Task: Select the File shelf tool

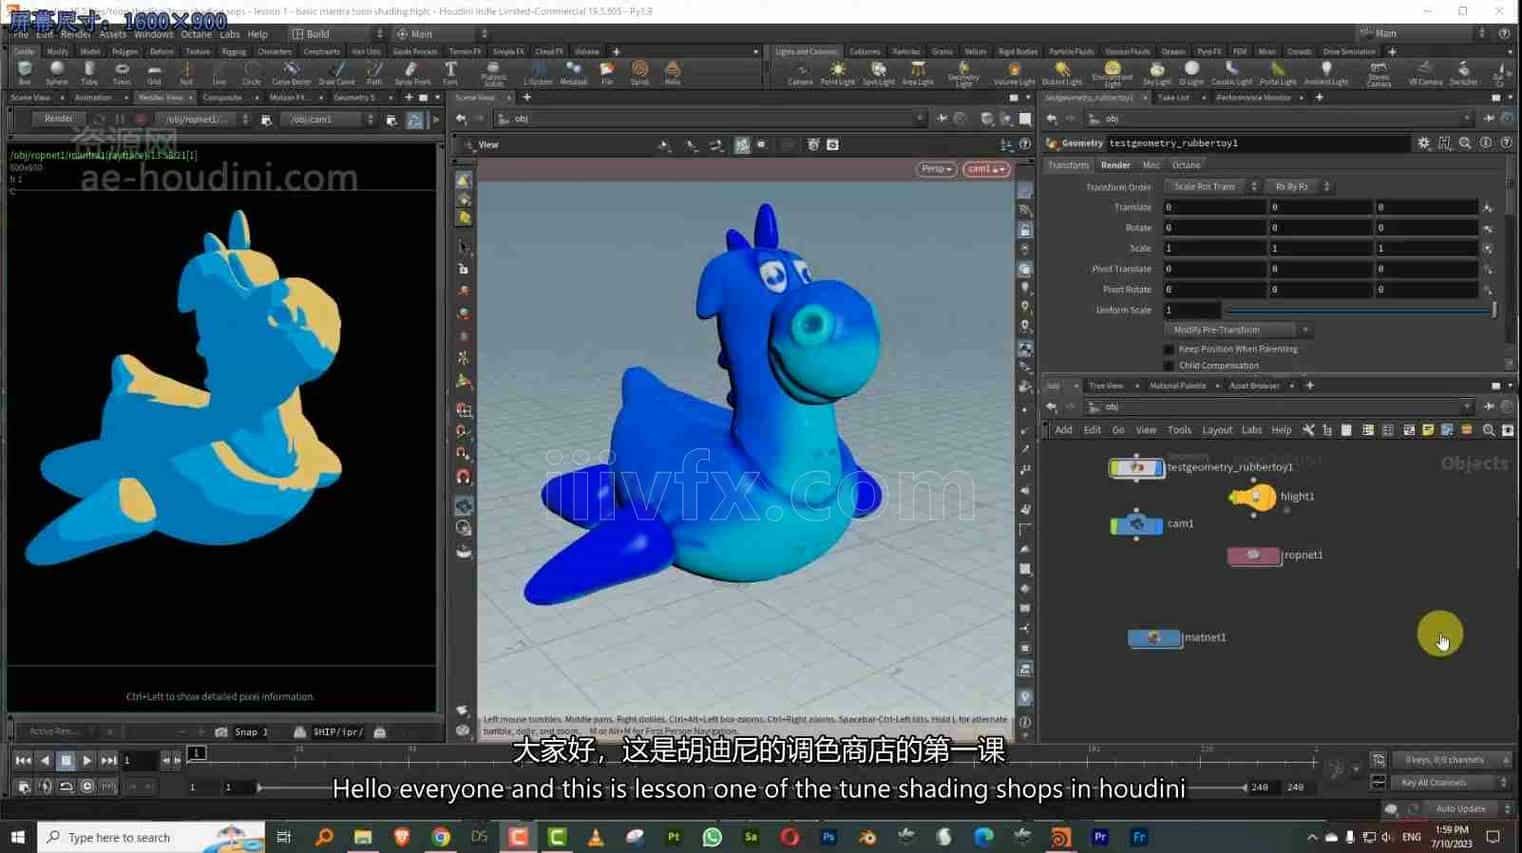Action: click(607, 73)
